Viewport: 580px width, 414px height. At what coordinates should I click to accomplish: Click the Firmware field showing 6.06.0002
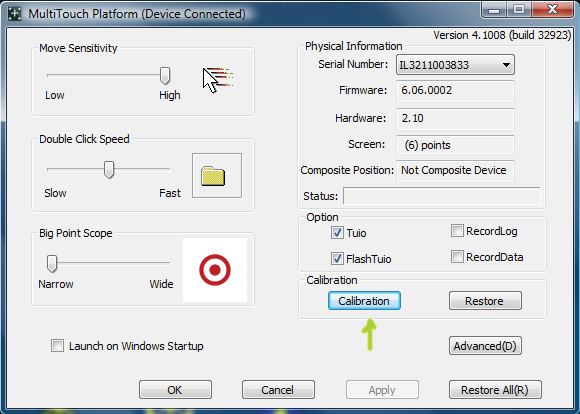(455, 91)
